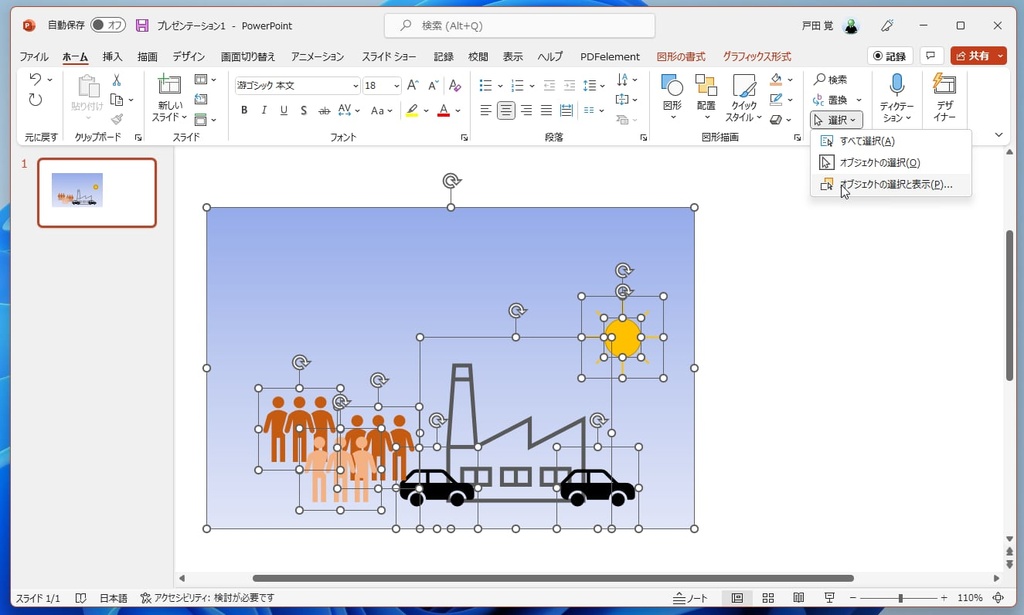Screen dimensions: 1024x615
Task: Toggle text Shadow formatting
Action: 304,110
